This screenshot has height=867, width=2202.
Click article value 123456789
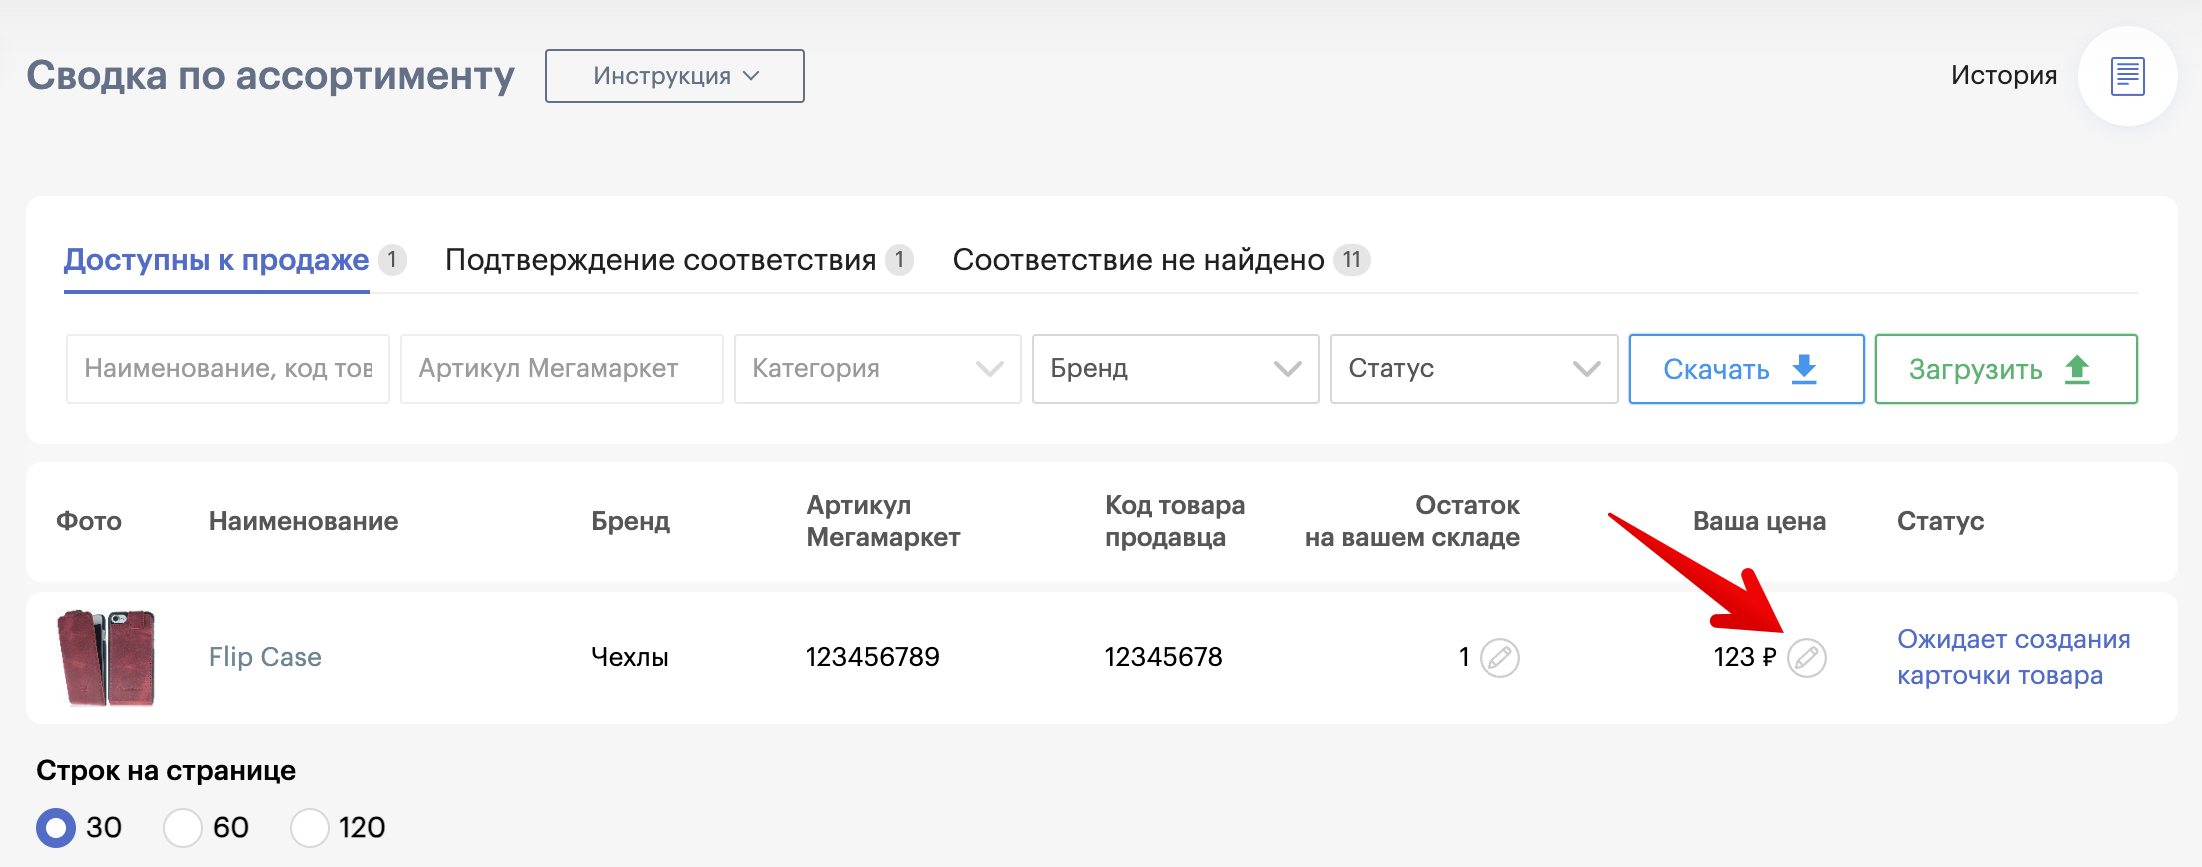pyautogui.click(x=873, y=657)
